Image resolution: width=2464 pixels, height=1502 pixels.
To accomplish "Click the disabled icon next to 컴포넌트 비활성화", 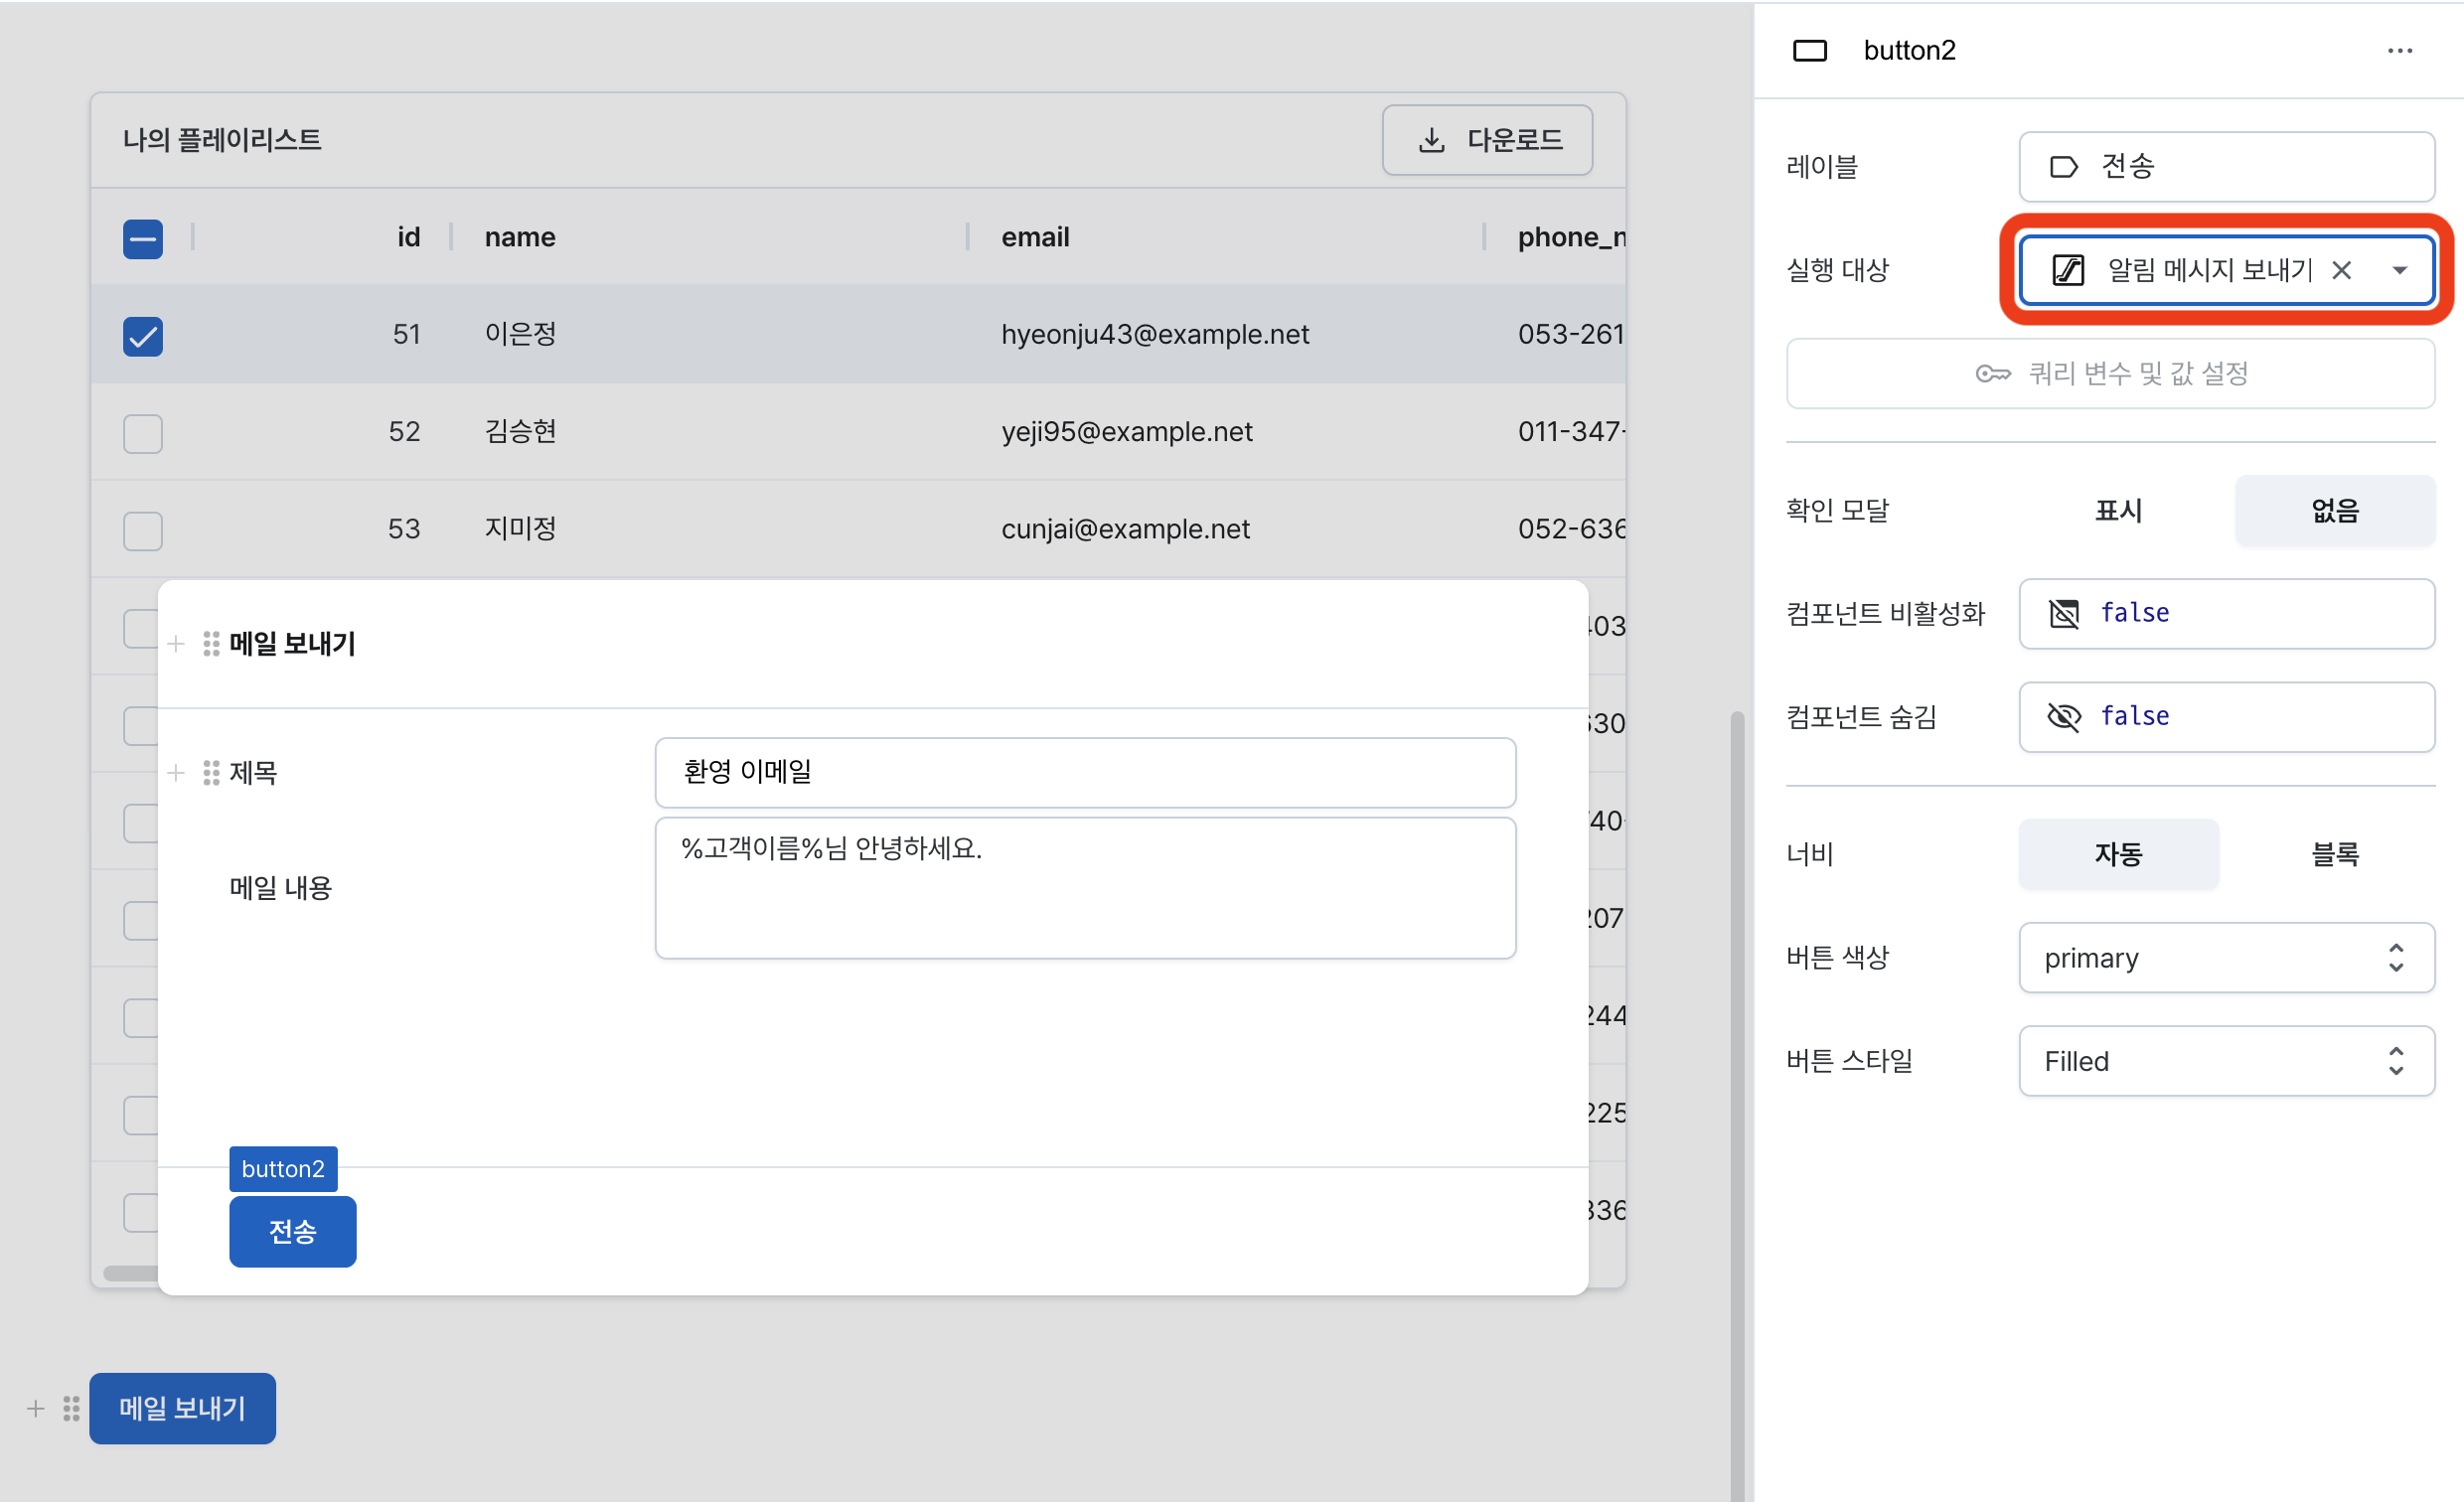I will pyautogui.click(x=2064, y=613).
